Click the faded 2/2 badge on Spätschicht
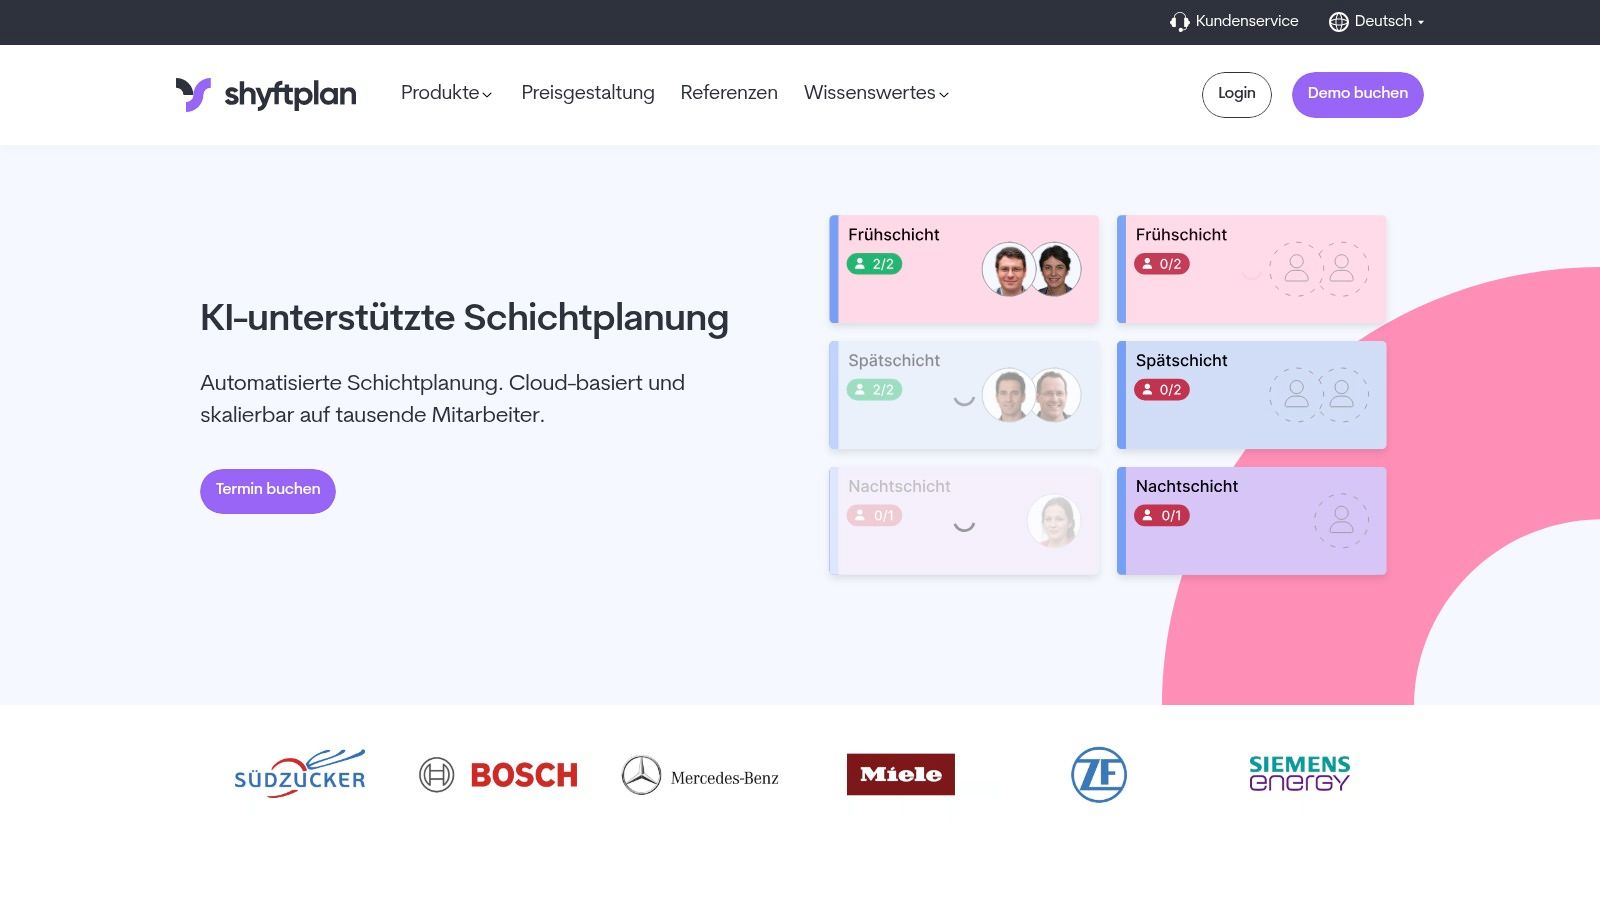 (874, 390)
